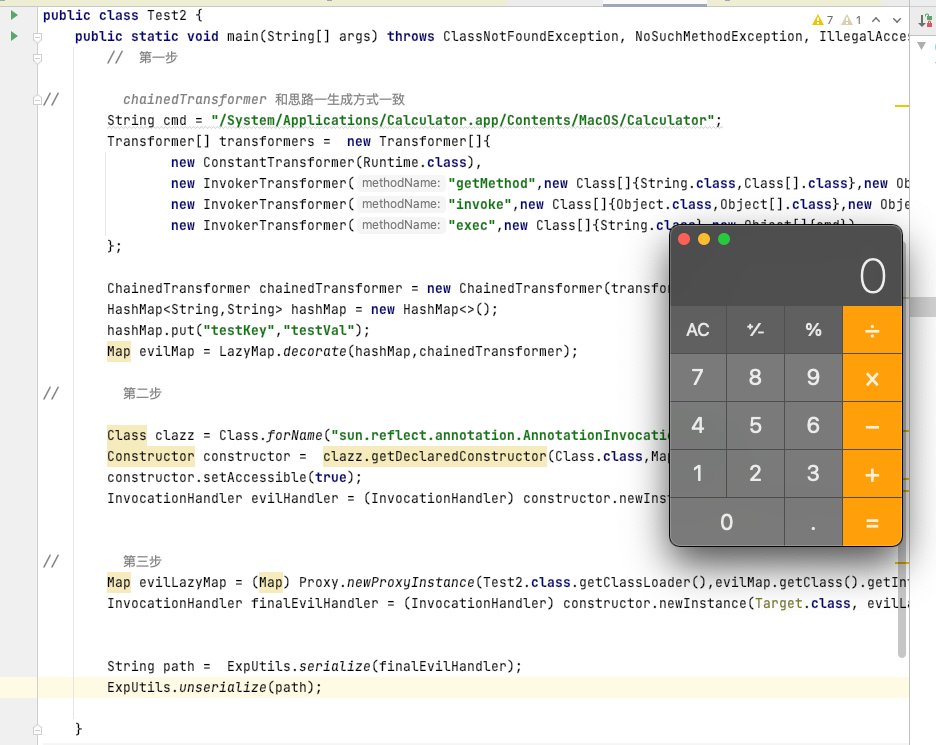Viewport: 936px width, 745px height.
Task: Collapse the gray triangle in the right side panel
Action: tap(922, 45)
